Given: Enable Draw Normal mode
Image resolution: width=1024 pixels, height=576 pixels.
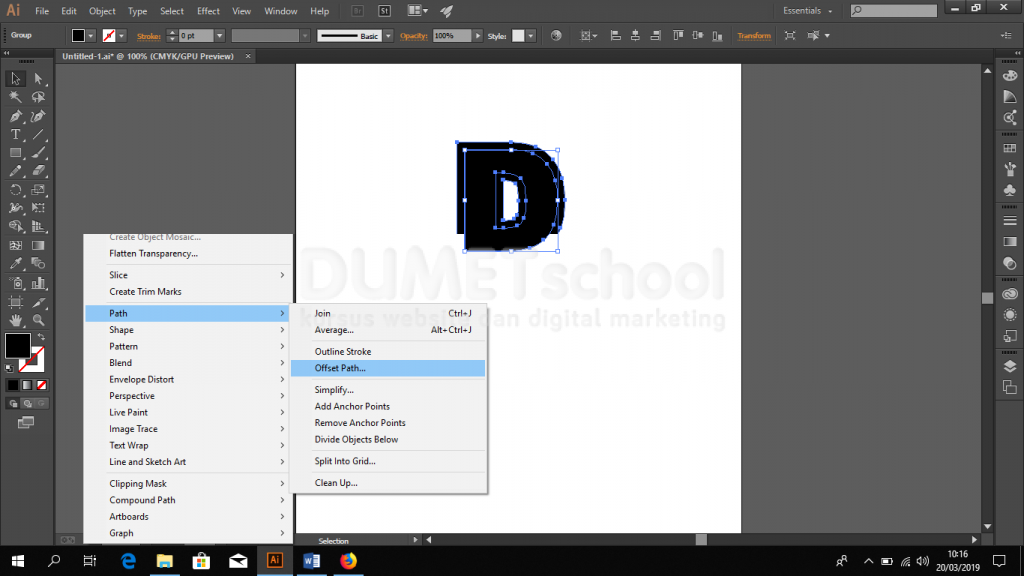Looking at the screenshot, I should 13,404.
